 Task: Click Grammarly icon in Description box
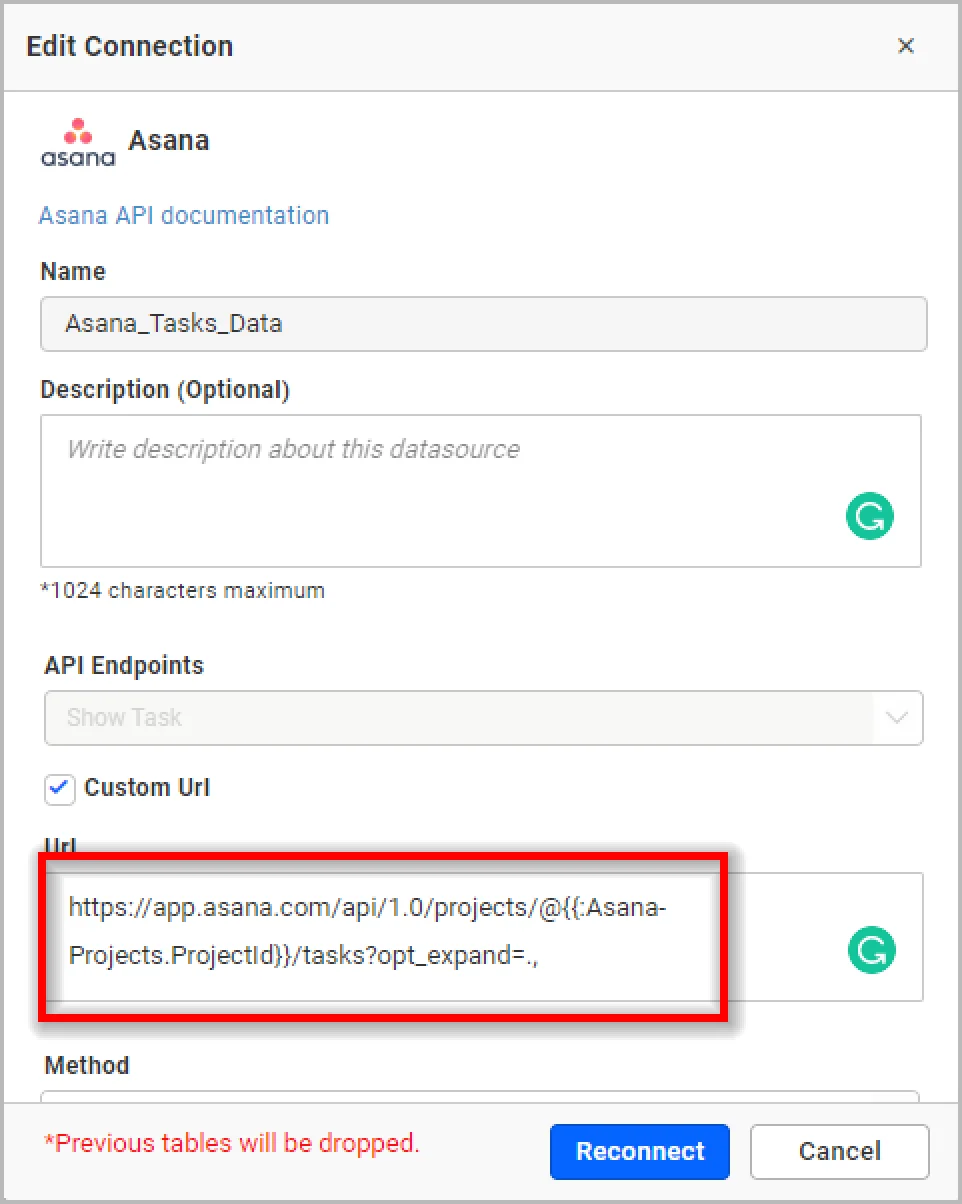869,517
